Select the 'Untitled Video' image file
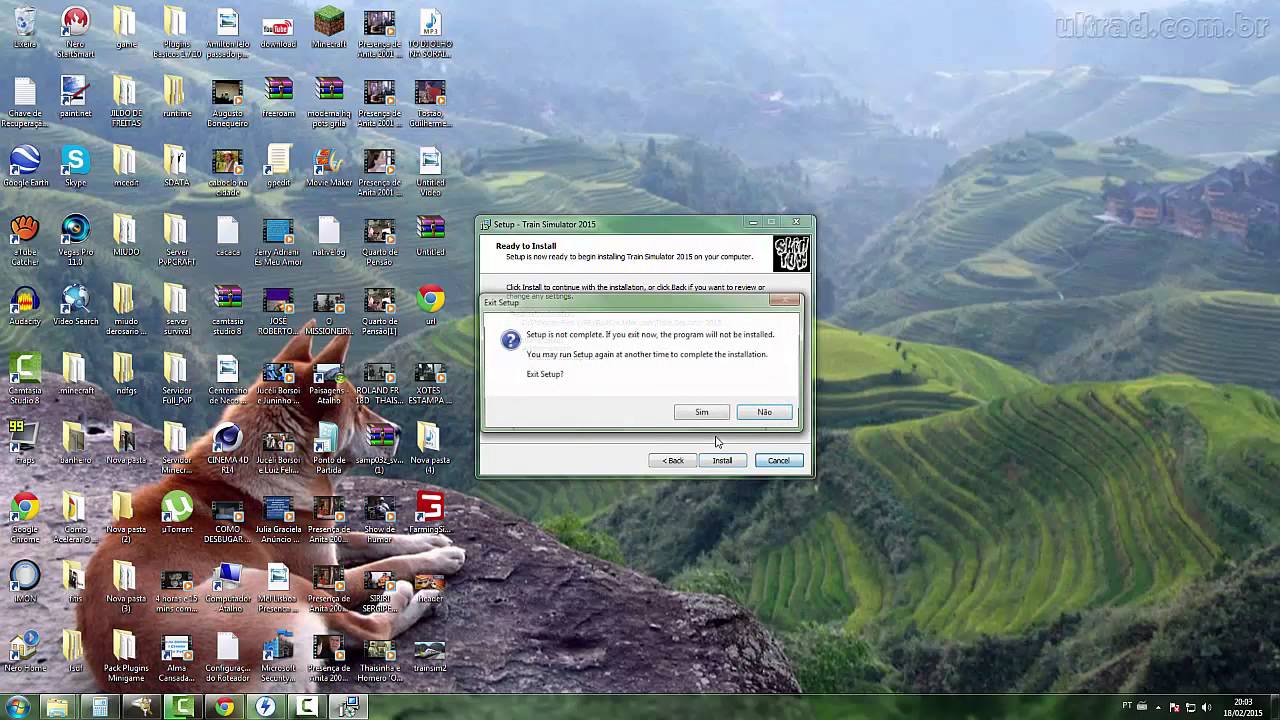The width and height of the screenshot is (1280, 720). click(x=430, y=172)
